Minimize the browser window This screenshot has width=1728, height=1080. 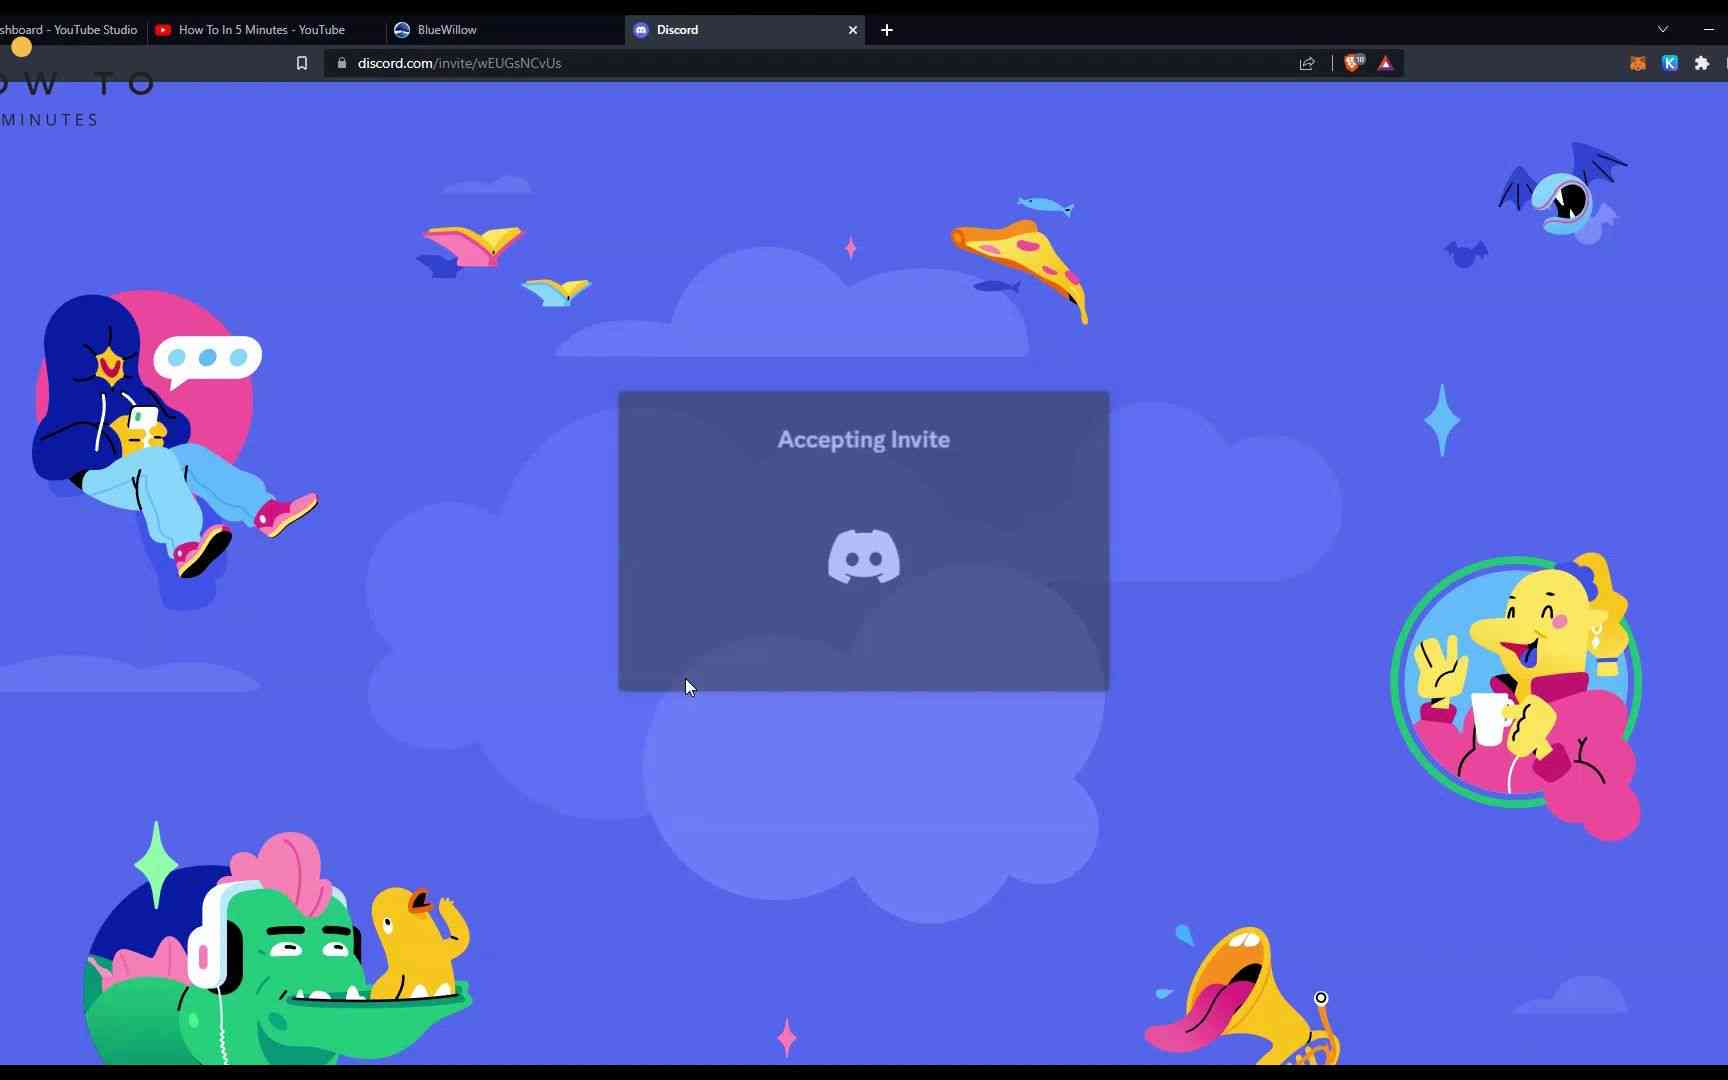coord(1708,30)
